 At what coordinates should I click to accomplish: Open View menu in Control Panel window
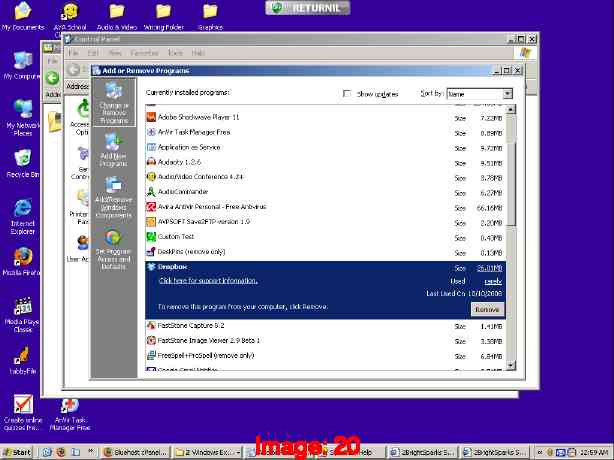tap(114, 52)
